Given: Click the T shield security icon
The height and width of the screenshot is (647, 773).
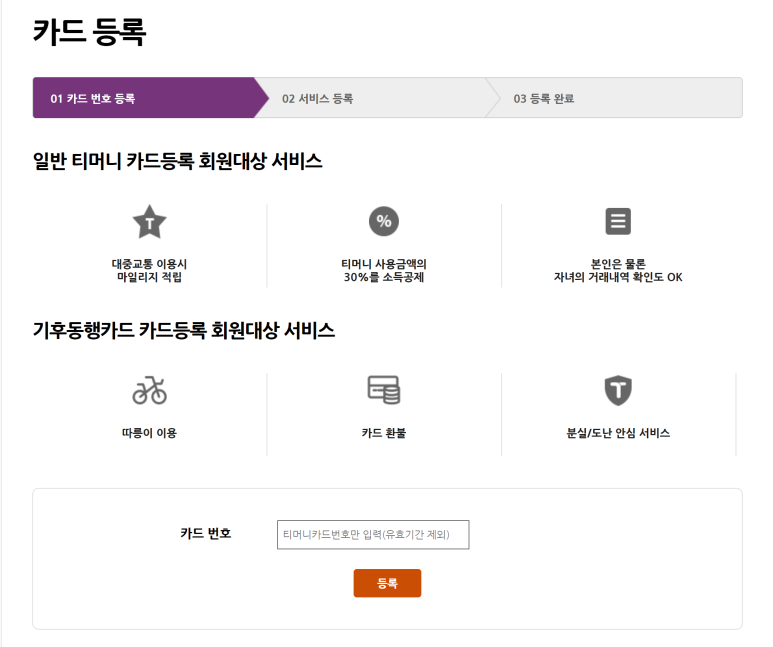Looking at the screenshot, I should 618,390.
